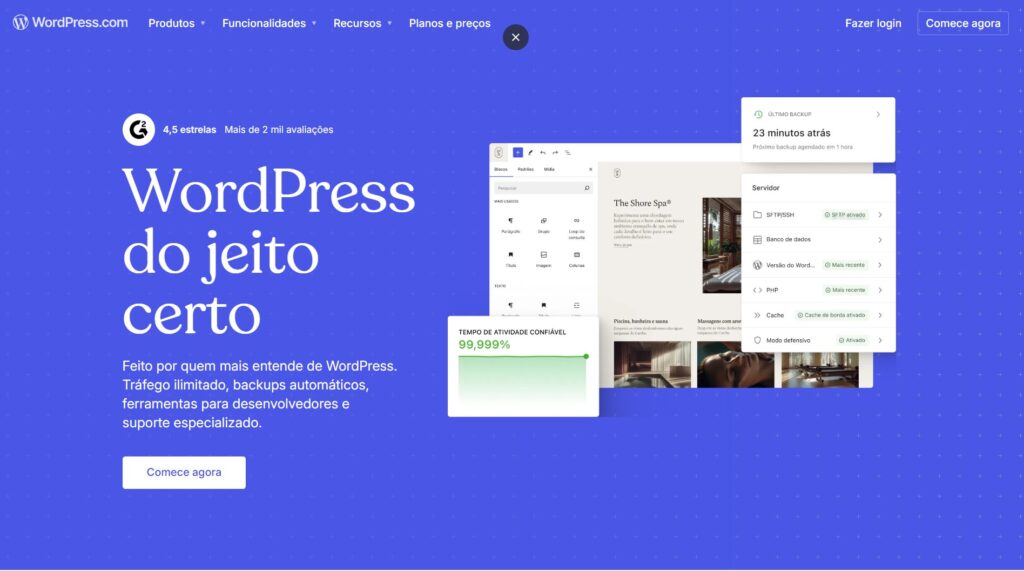Select the pencil edit tool in editor toolbar
1024x571 pixels.
(530, 152)
